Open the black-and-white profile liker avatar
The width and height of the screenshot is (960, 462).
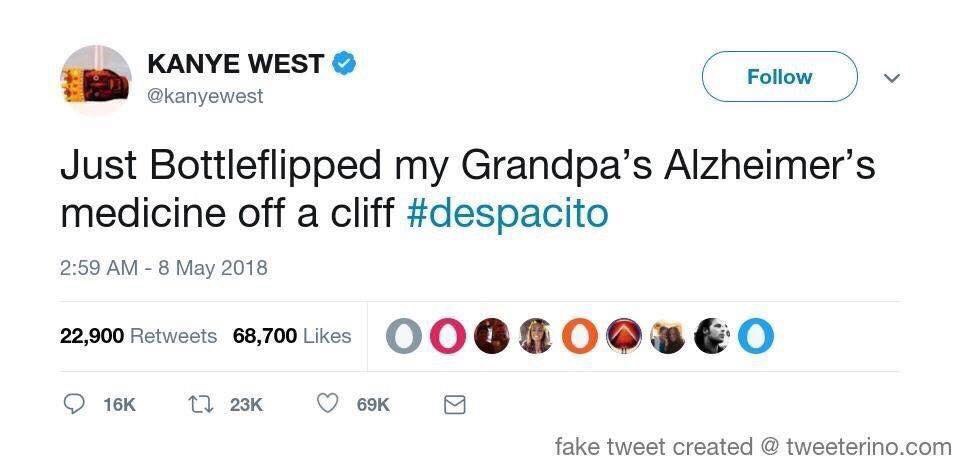[x=711, y=337]
